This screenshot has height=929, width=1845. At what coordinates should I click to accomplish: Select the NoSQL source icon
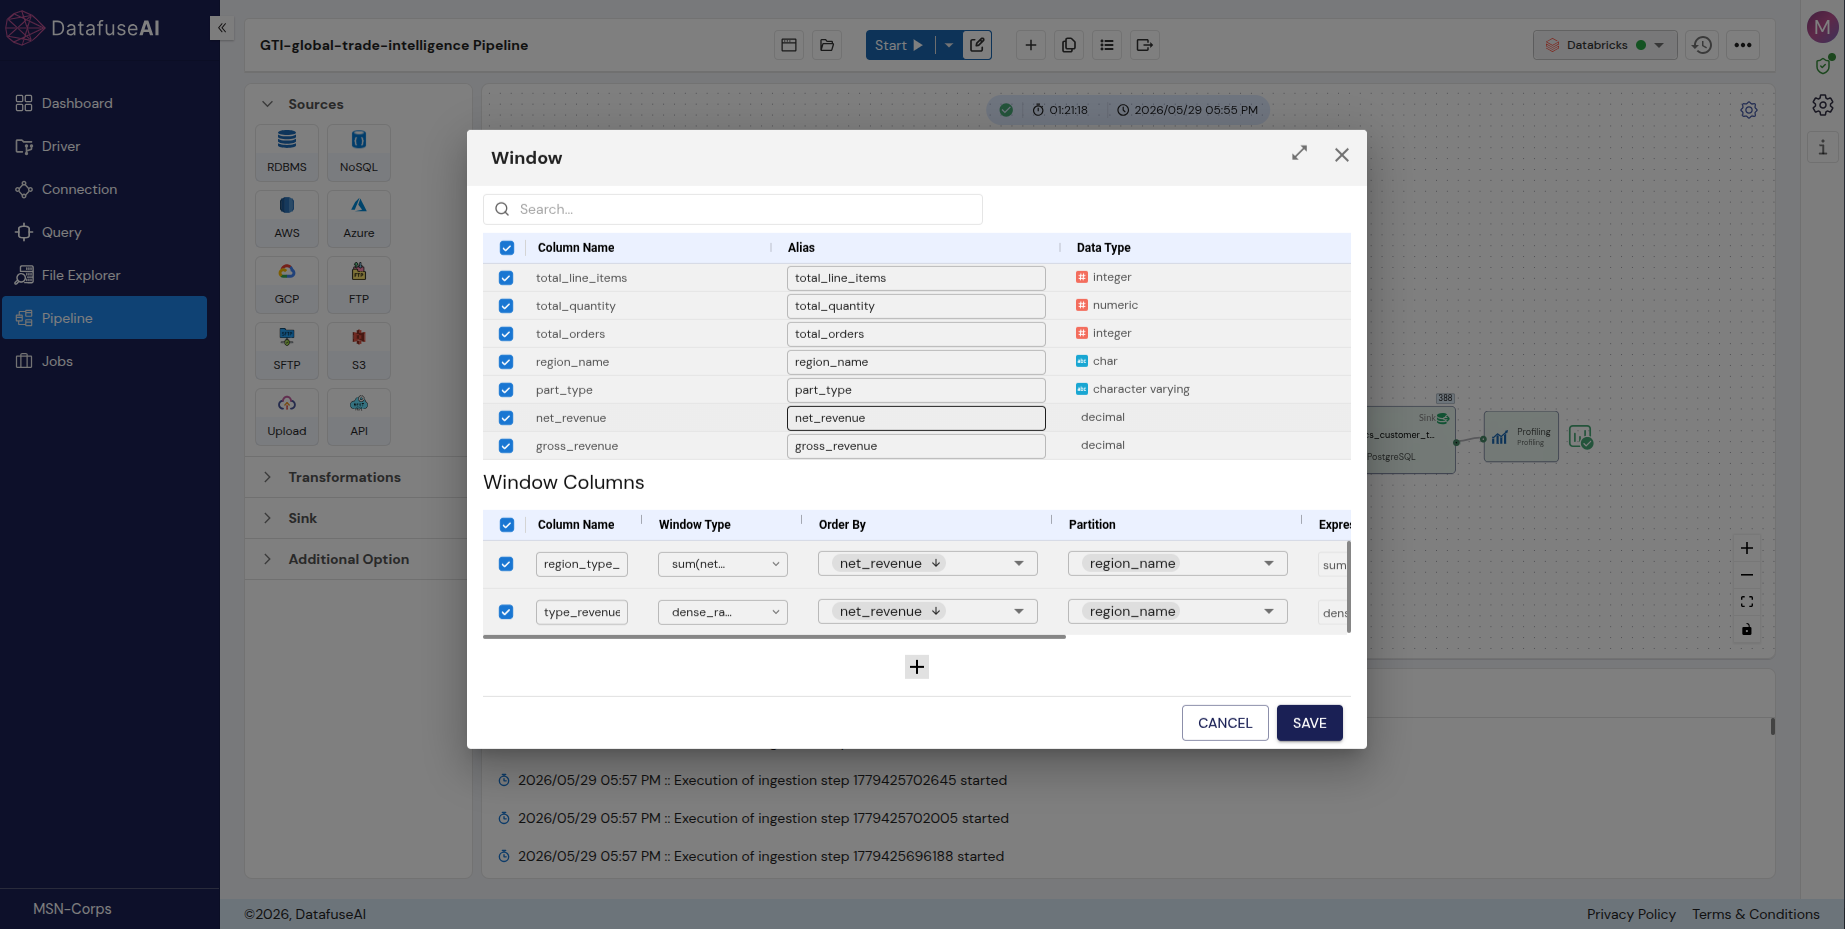point(359,152)
